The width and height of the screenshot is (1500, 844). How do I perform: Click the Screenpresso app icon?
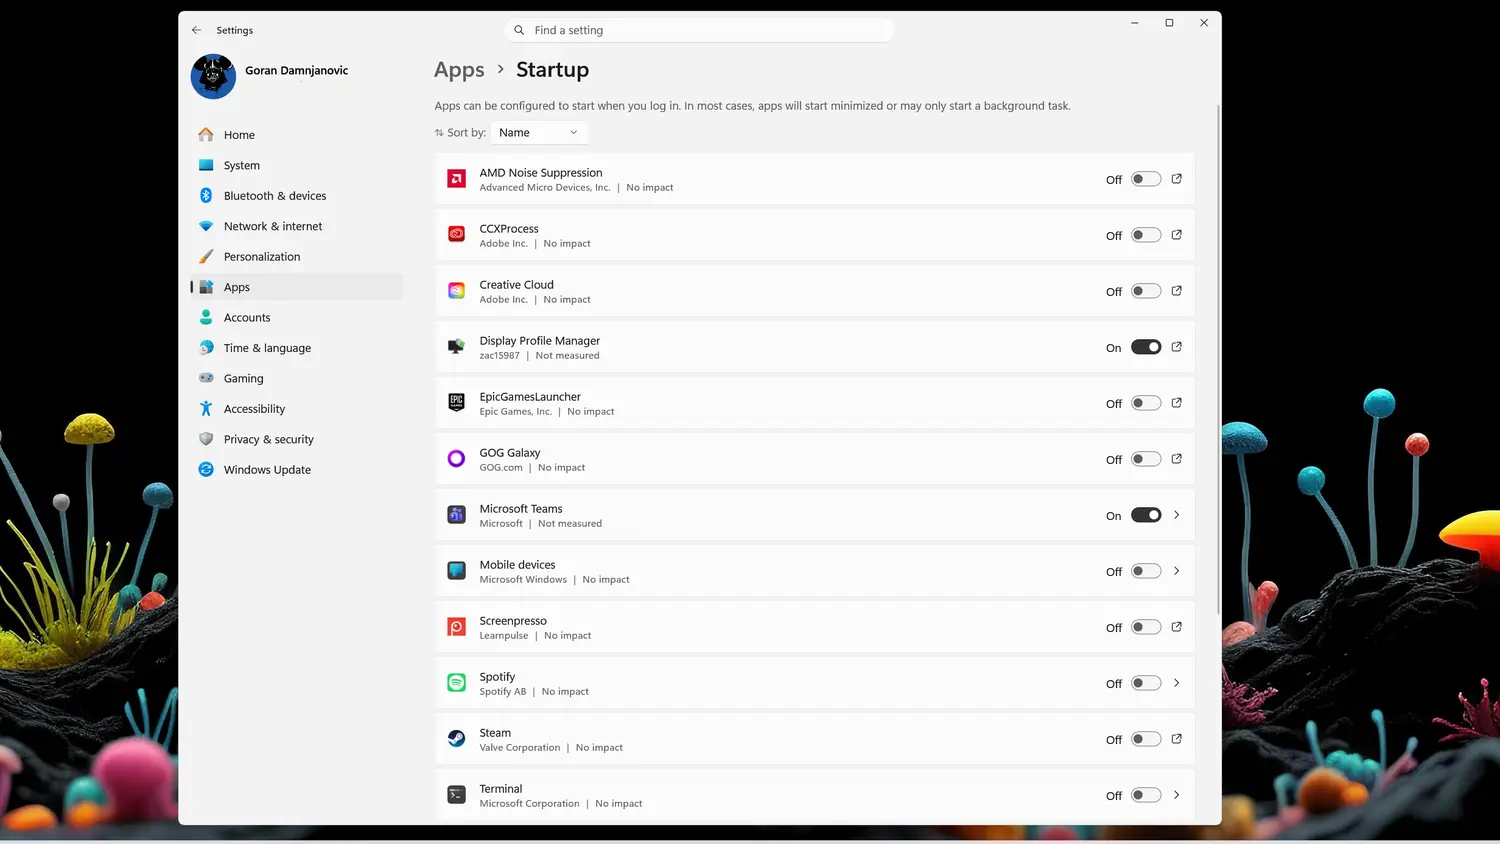[x=456, y=627]
